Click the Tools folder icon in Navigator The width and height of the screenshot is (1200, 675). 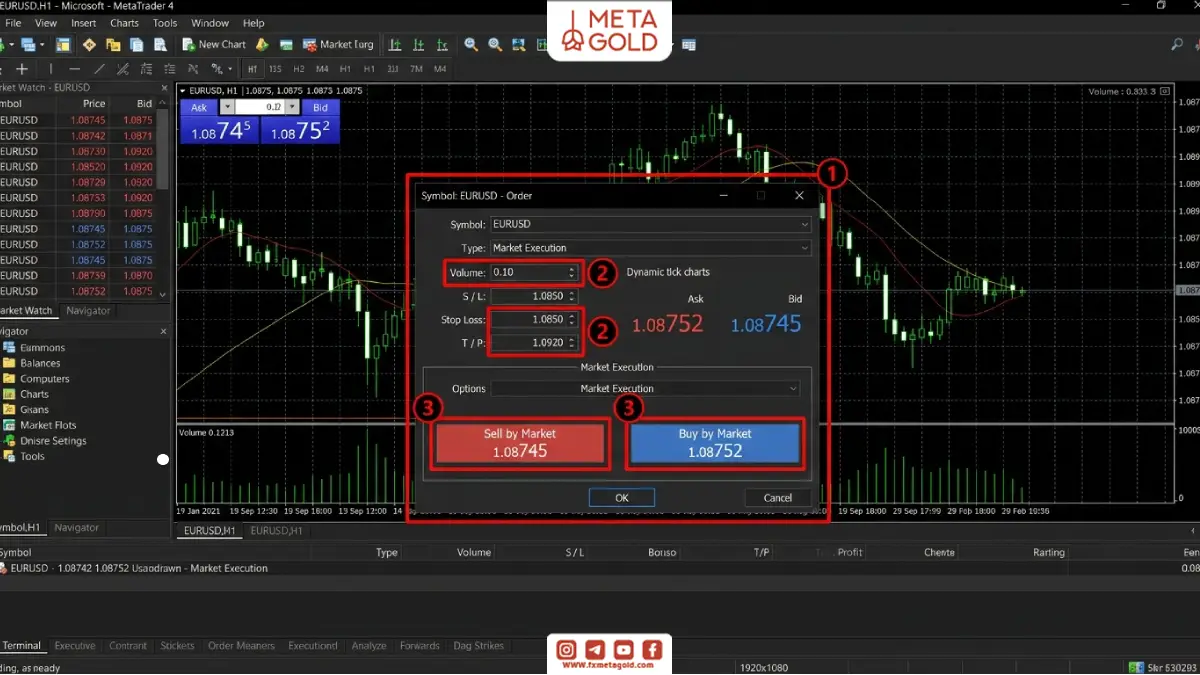coord(9,456)
